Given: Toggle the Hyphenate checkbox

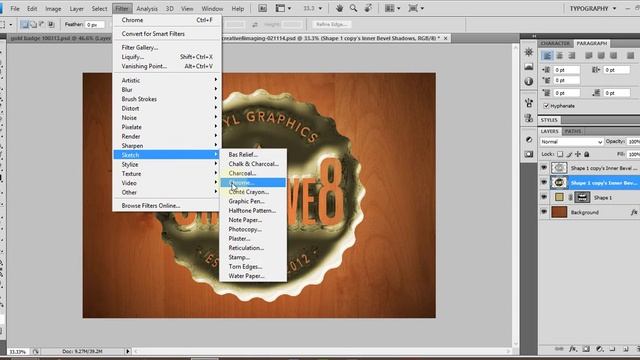Looking at the screenshot, I should click(x=546, y=106).
